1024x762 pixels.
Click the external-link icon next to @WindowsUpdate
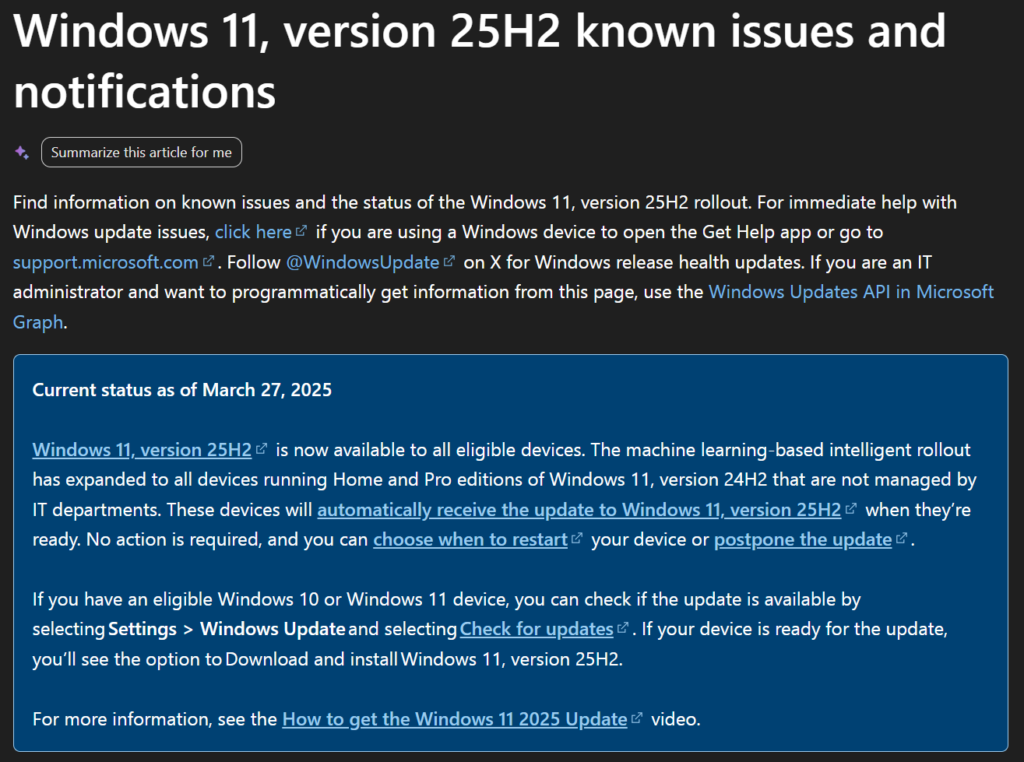pyautogui.click(x=448, y=262)
